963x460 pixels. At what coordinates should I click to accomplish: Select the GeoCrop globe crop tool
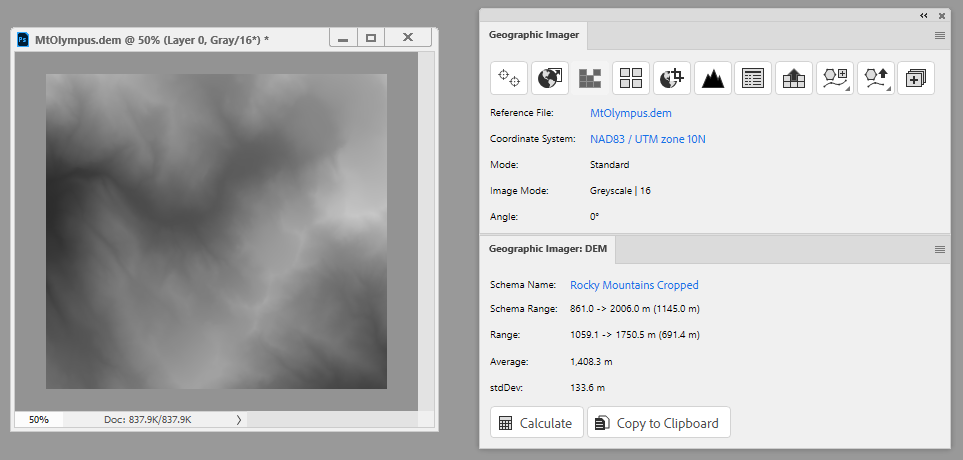(672, 78)
